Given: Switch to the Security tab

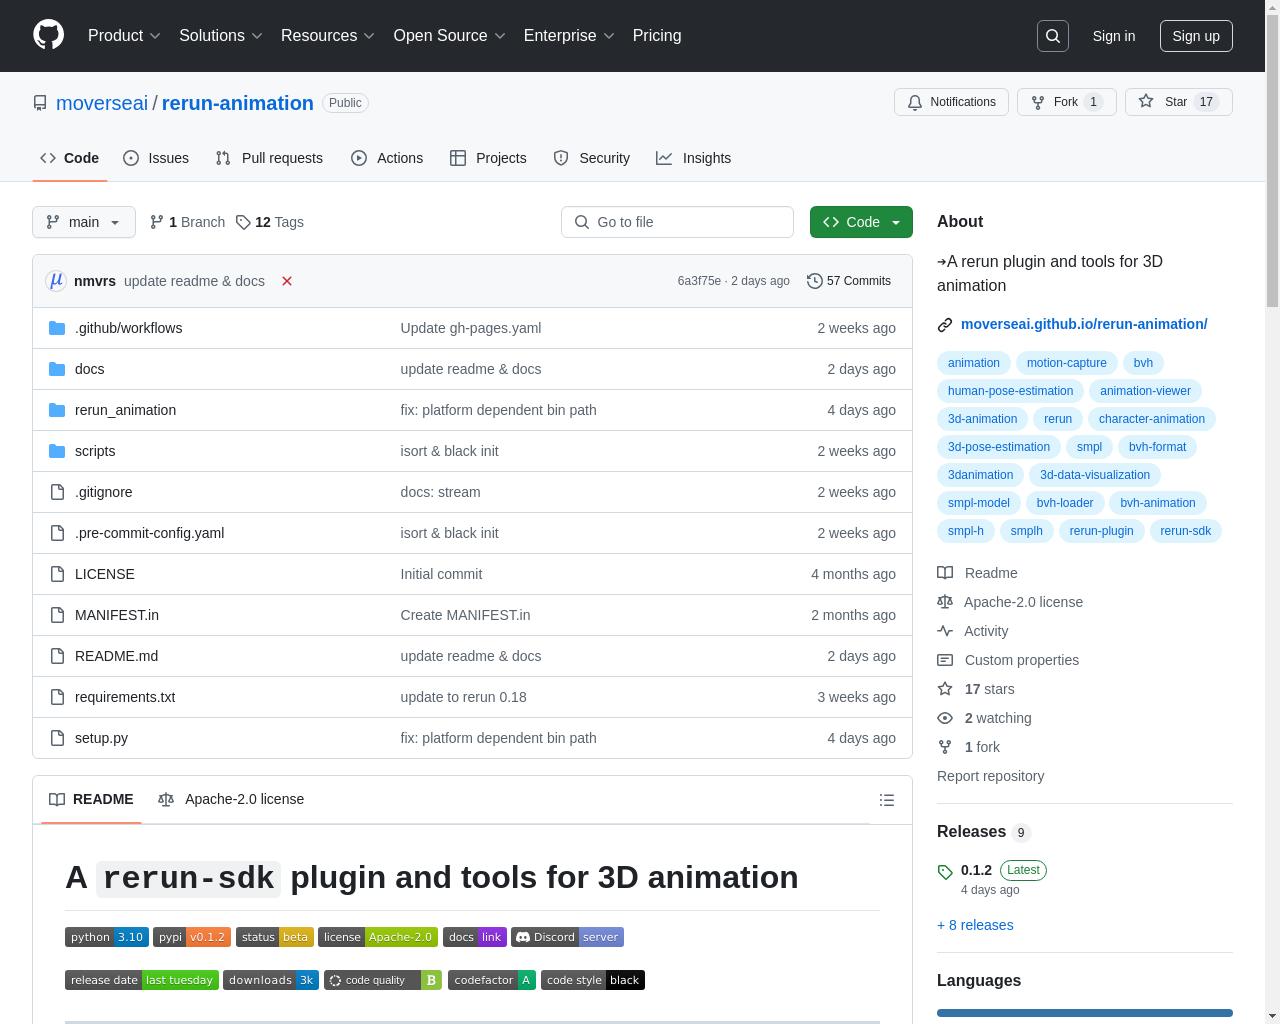Looking at the screenshot, I should tap(592, 158).
